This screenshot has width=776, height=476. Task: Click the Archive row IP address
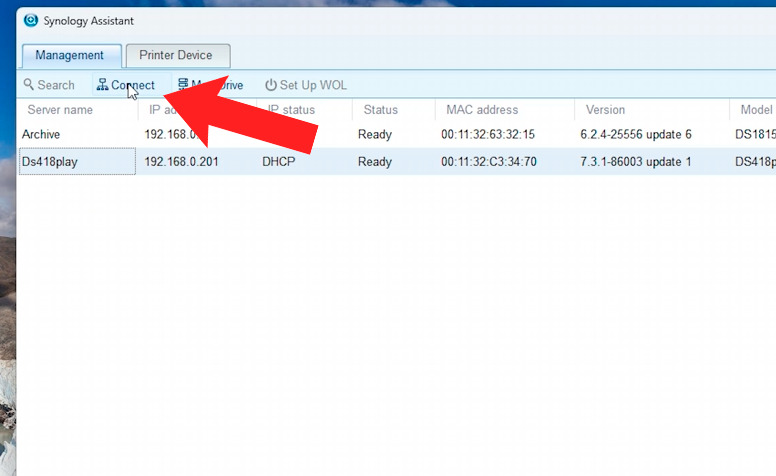point(172,135)
